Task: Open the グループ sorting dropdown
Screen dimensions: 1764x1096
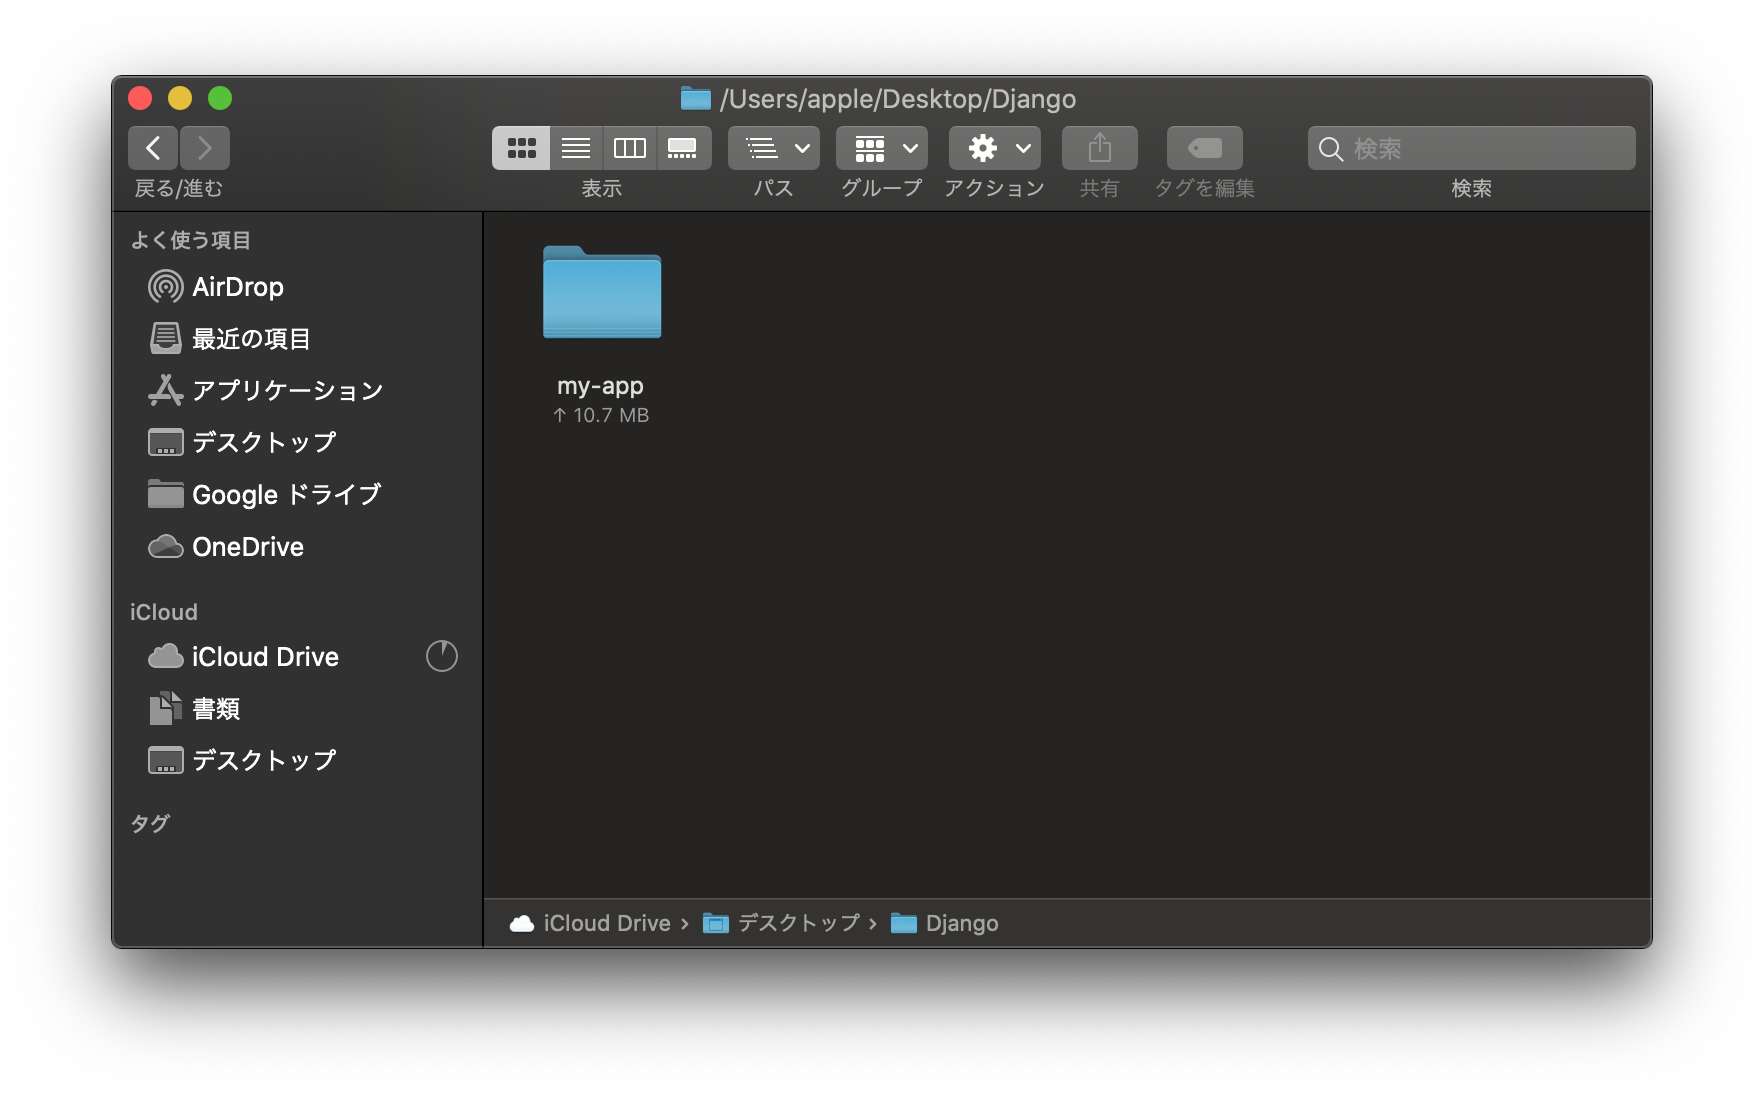Action: coord(880,147)
